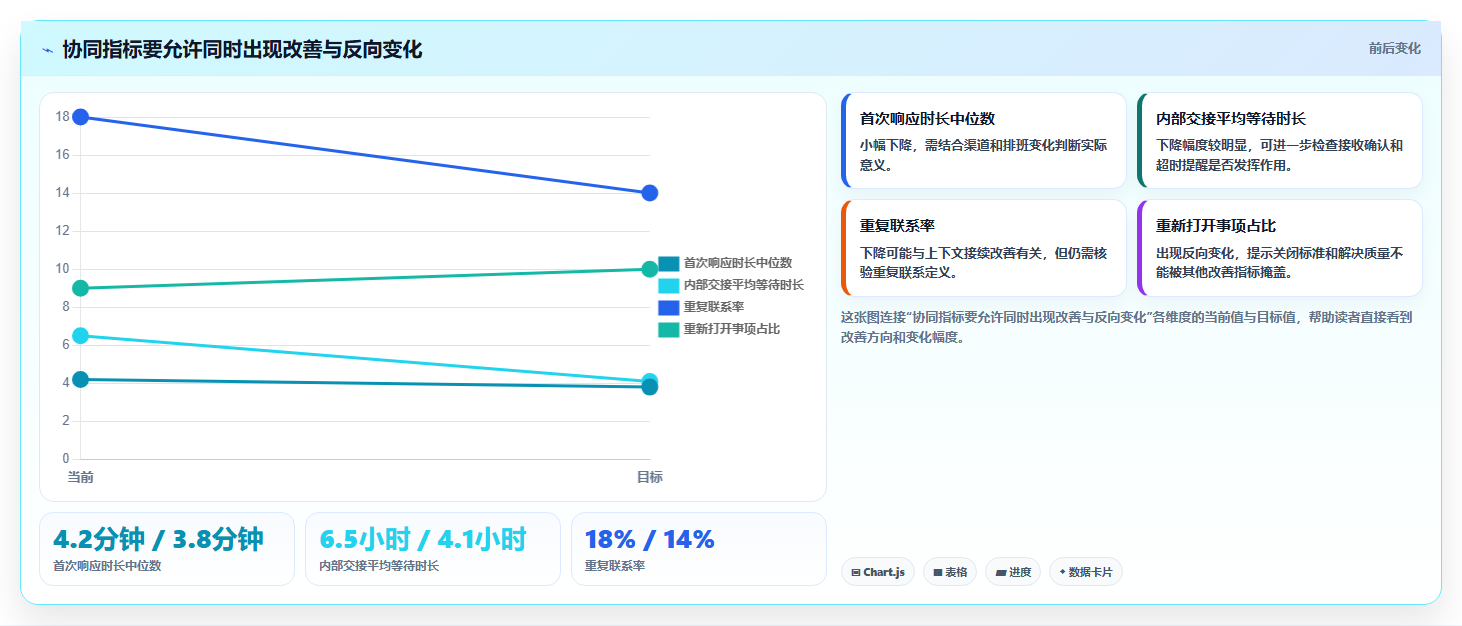
Task: Select the green data point at 当前 value 9
Action: pos(81,288)
